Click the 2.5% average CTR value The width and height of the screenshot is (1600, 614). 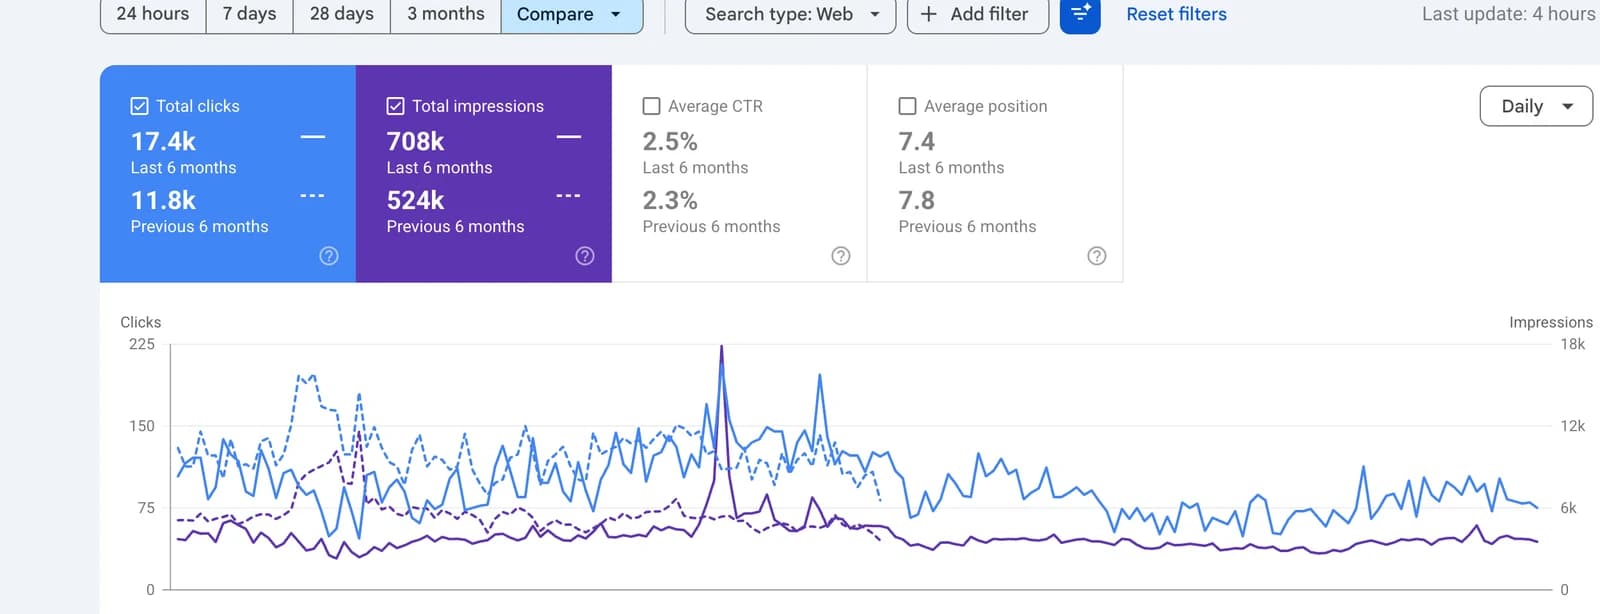point(670,141)
